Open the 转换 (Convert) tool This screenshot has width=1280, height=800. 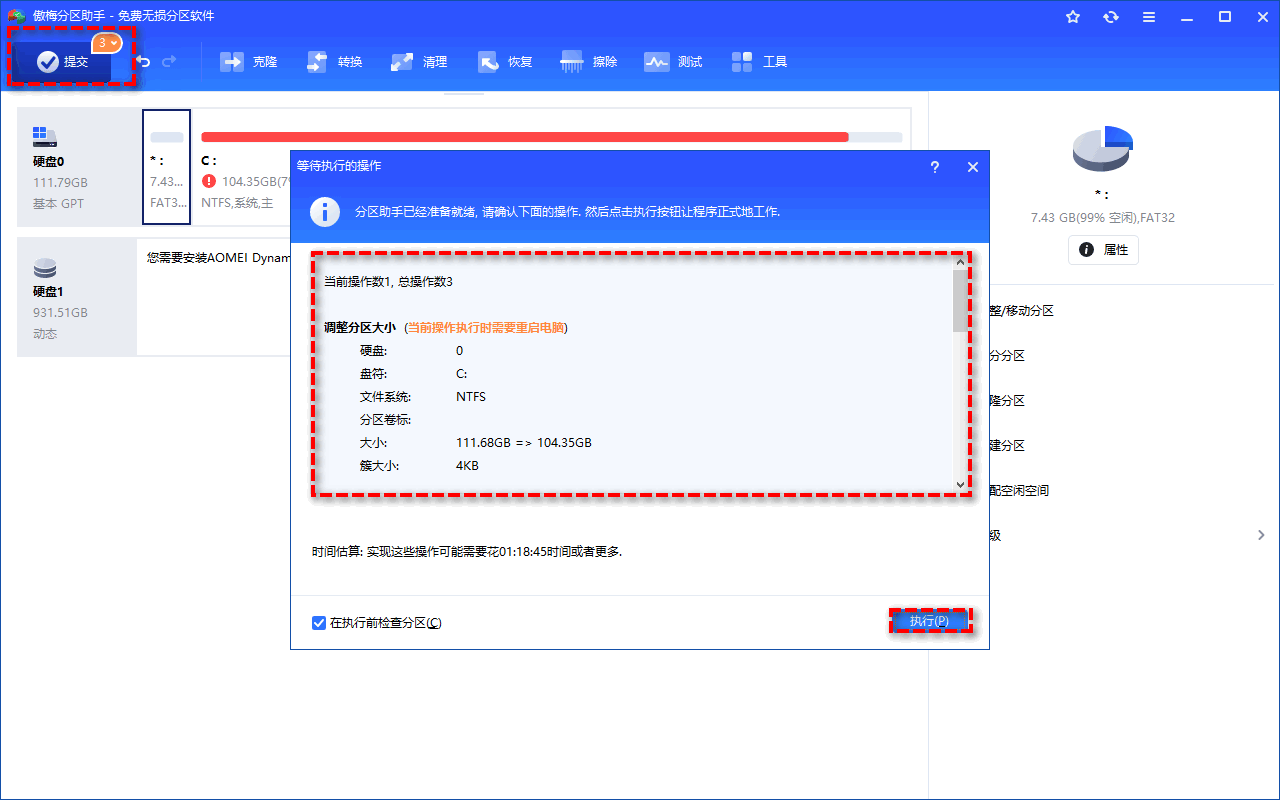pos(334,61)
